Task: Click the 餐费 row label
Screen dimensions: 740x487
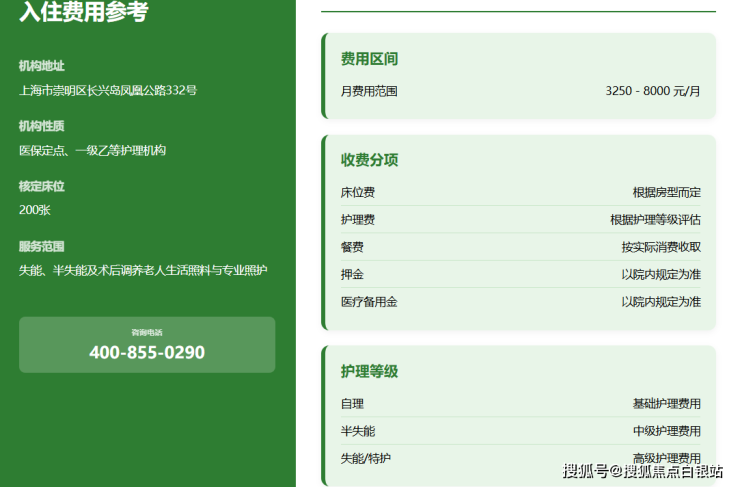Action: pyautogui.click(x=352, y=247)
